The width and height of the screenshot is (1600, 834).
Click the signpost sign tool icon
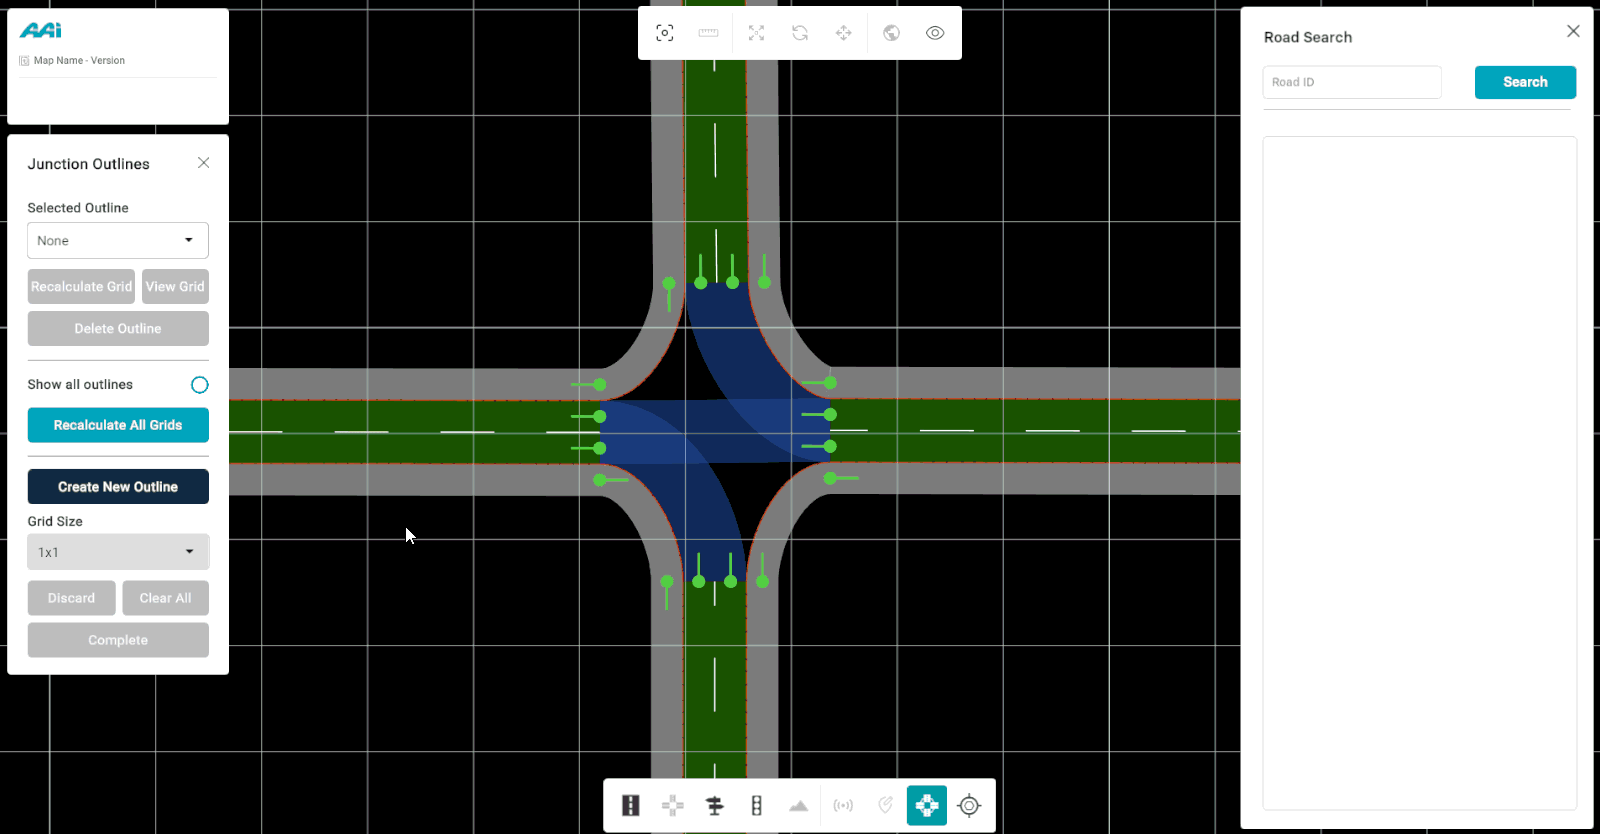(714, 805)
